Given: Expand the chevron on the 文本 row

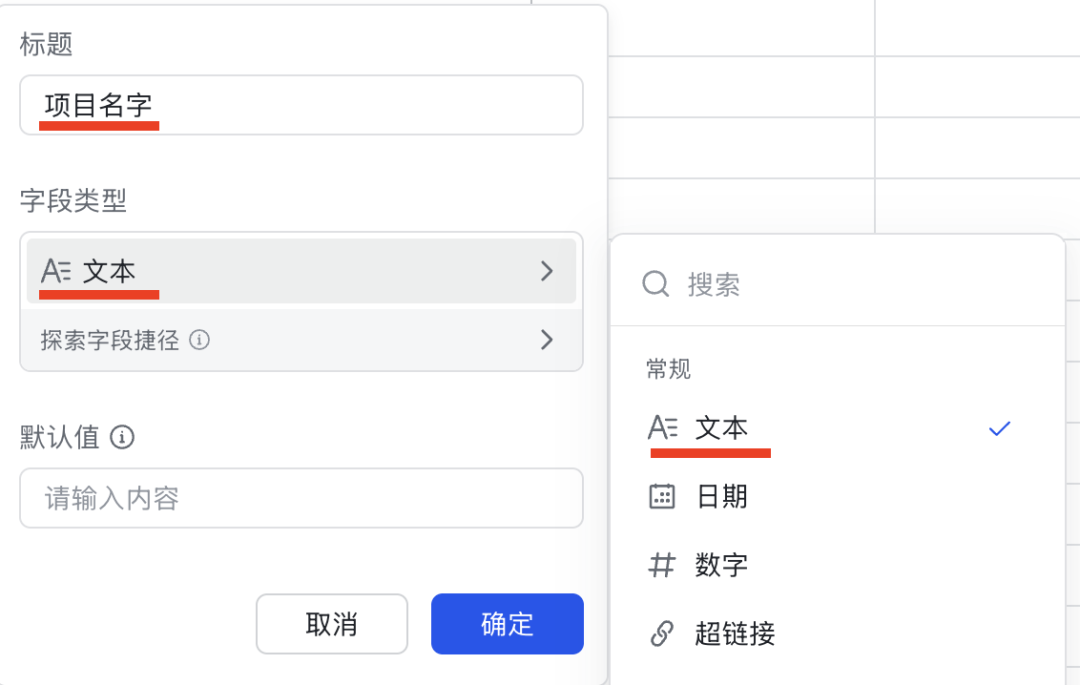Looking at the screenshot, I should (x=547, y=271).
